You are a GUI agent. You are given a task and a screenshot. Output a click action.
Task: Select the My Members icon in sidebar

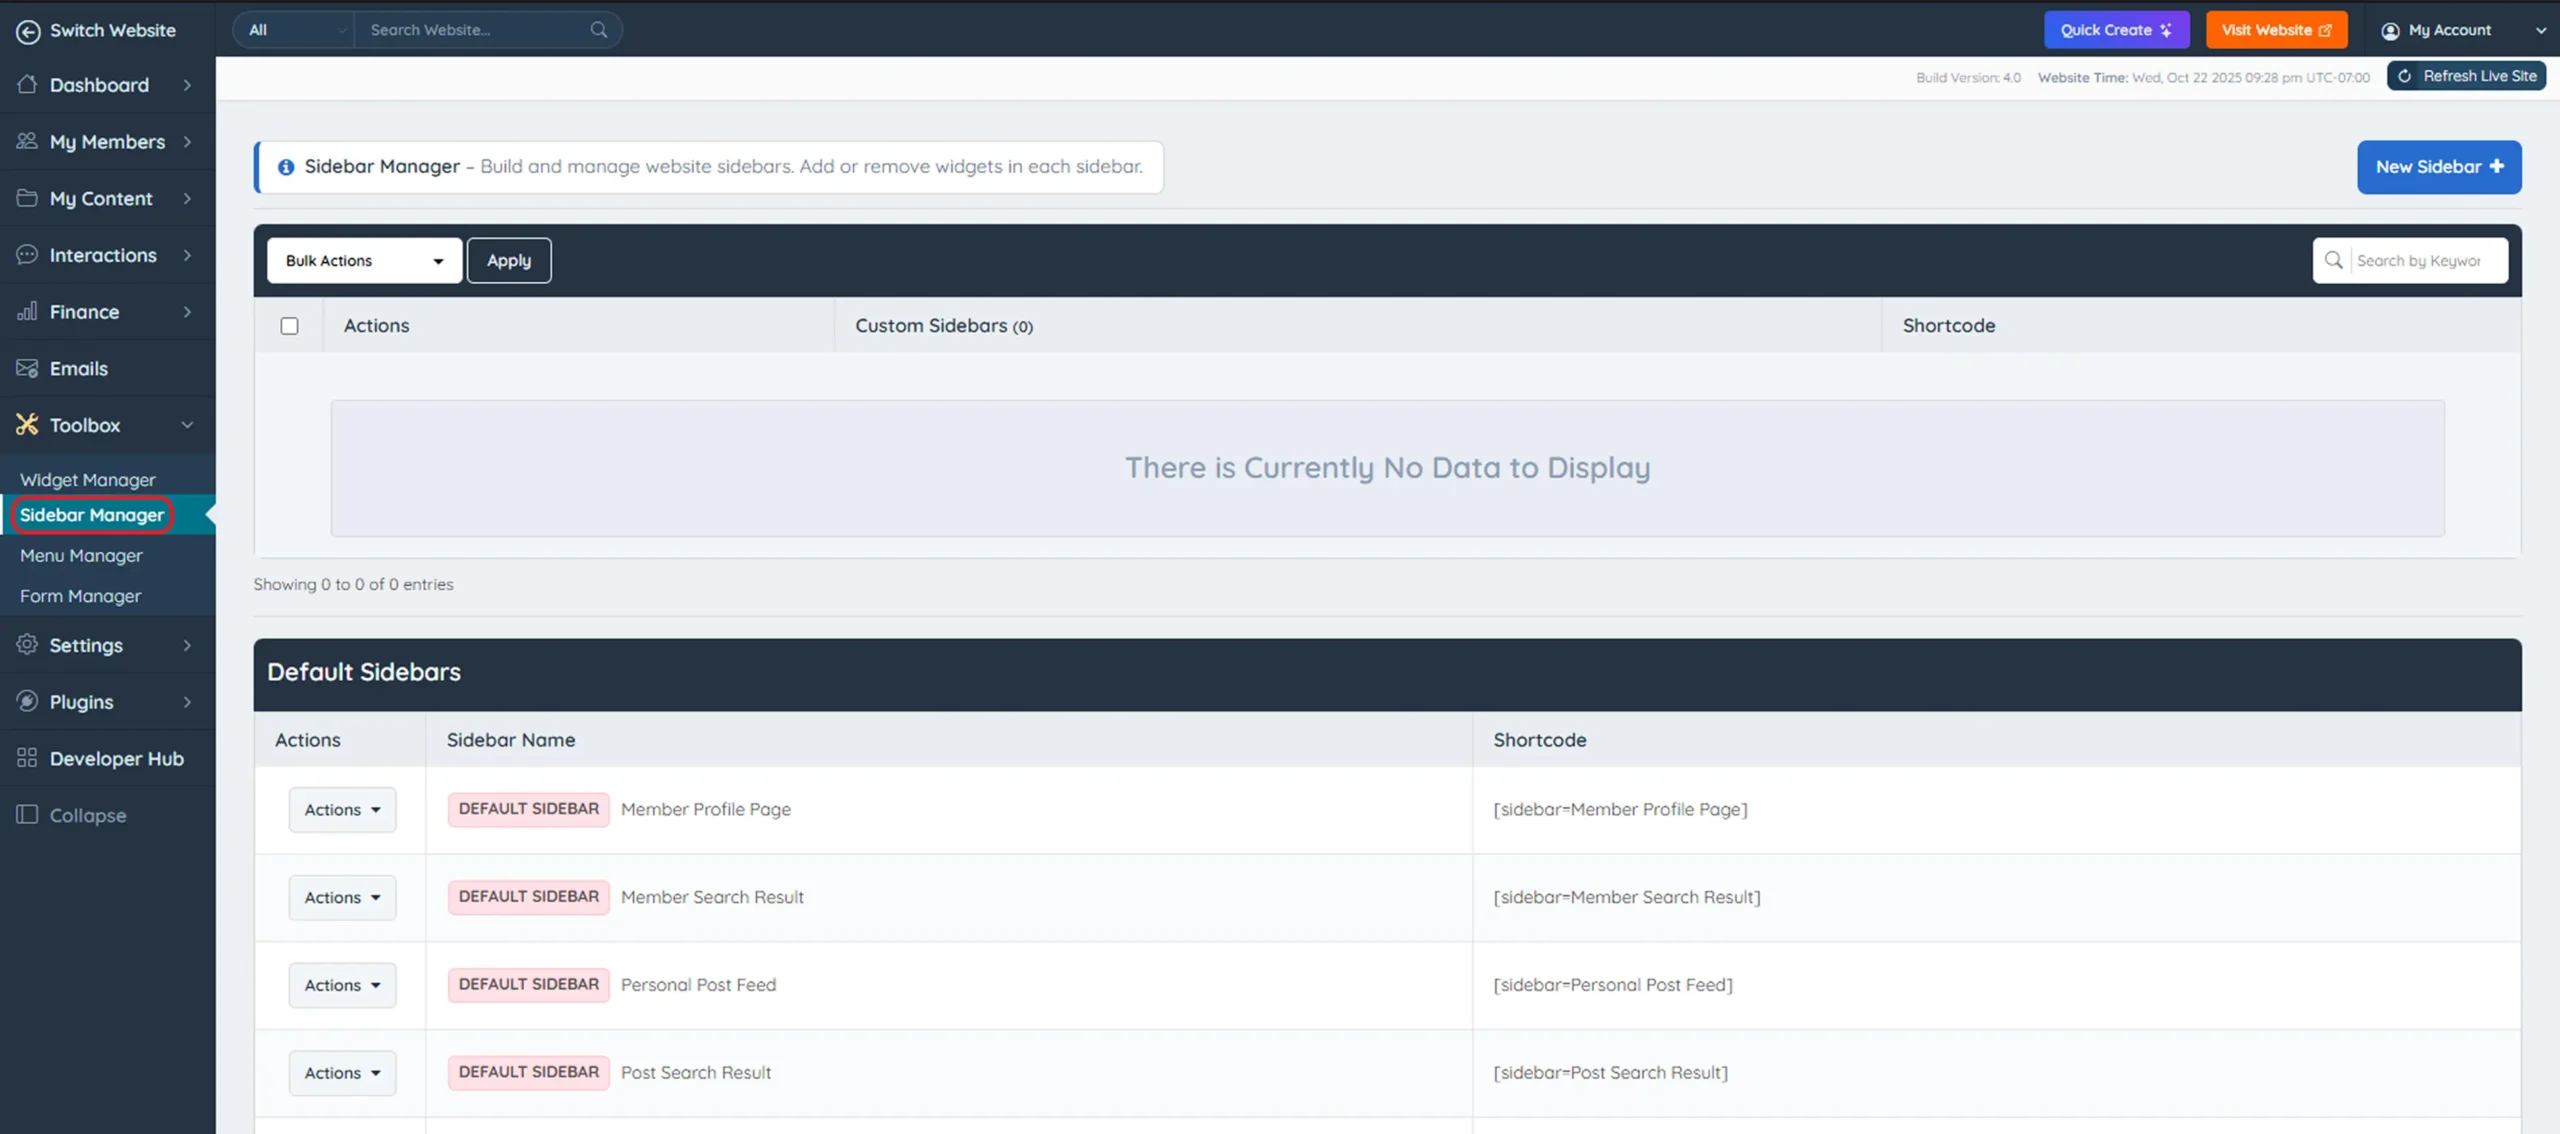28,141
